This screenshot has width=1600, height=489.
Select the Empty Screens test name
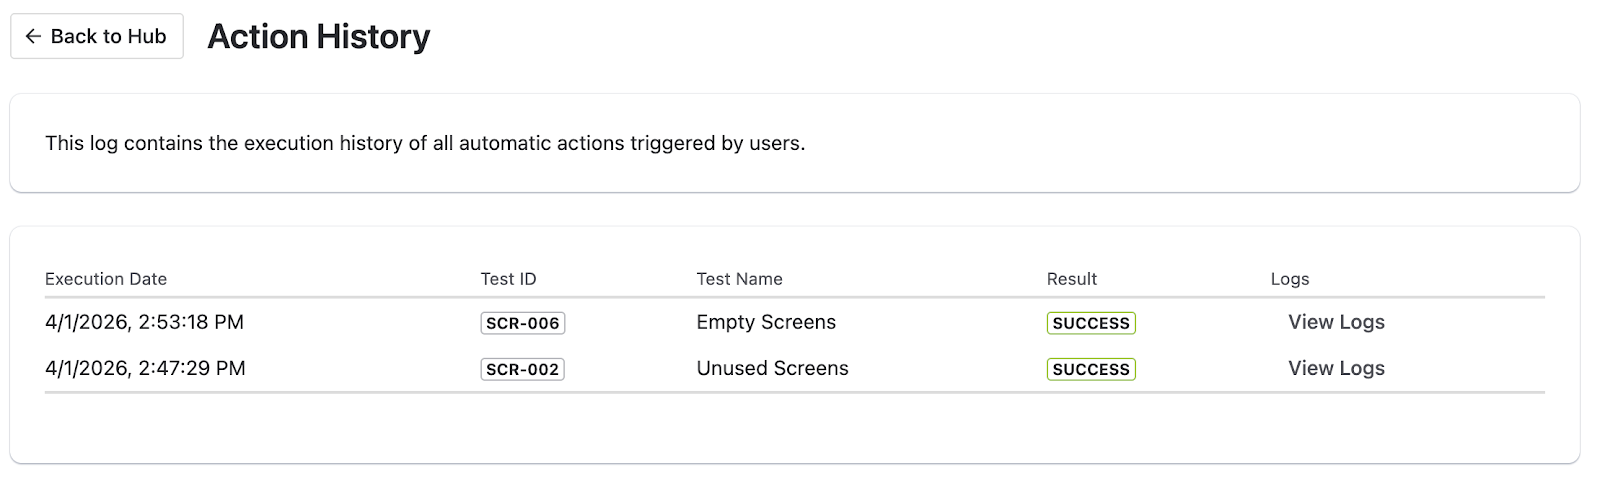tap(766, 322)
